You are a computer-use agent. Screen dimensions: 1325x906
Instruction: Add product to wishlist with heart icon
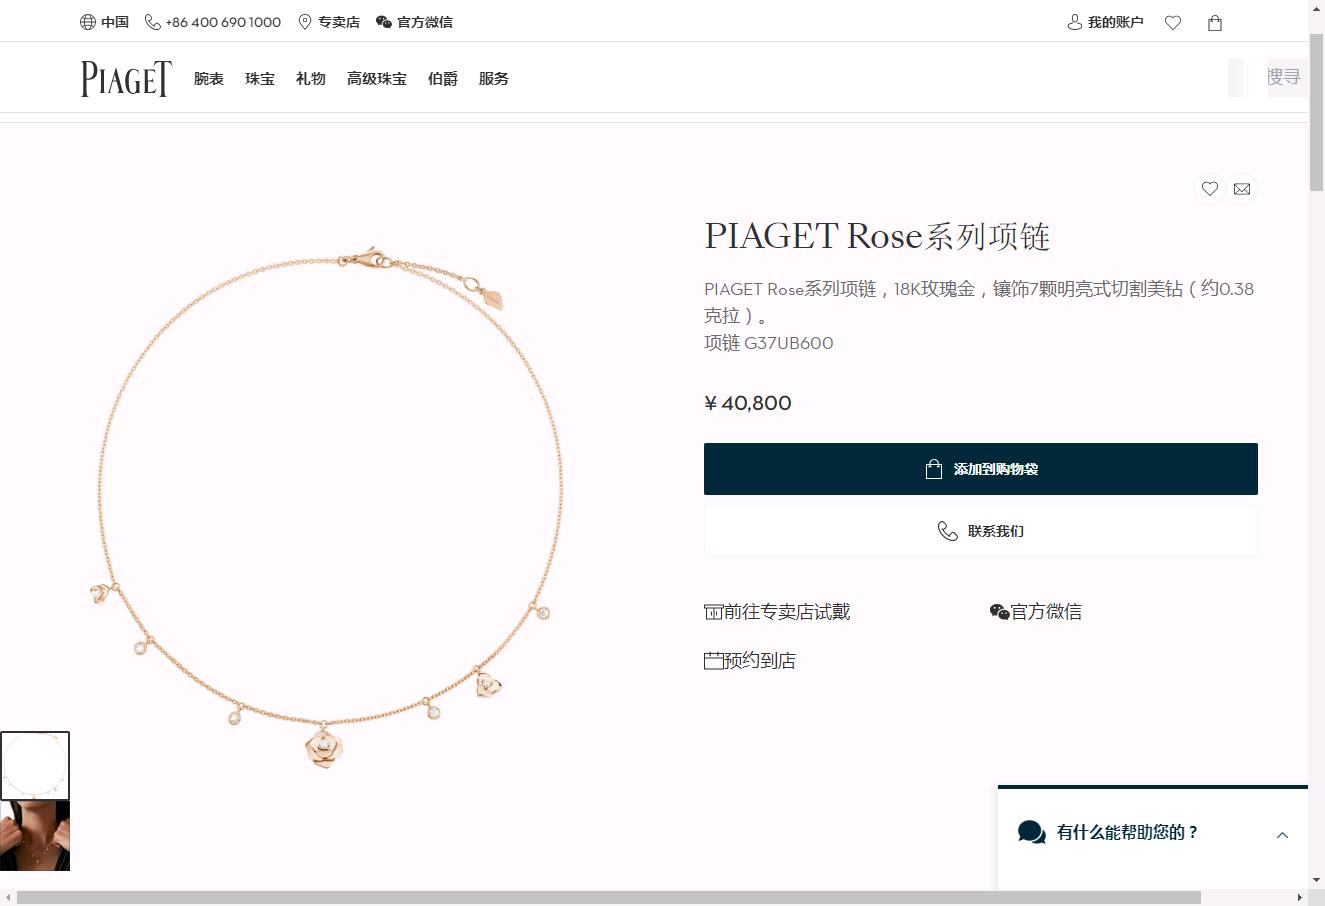[x=1210, y=189]
